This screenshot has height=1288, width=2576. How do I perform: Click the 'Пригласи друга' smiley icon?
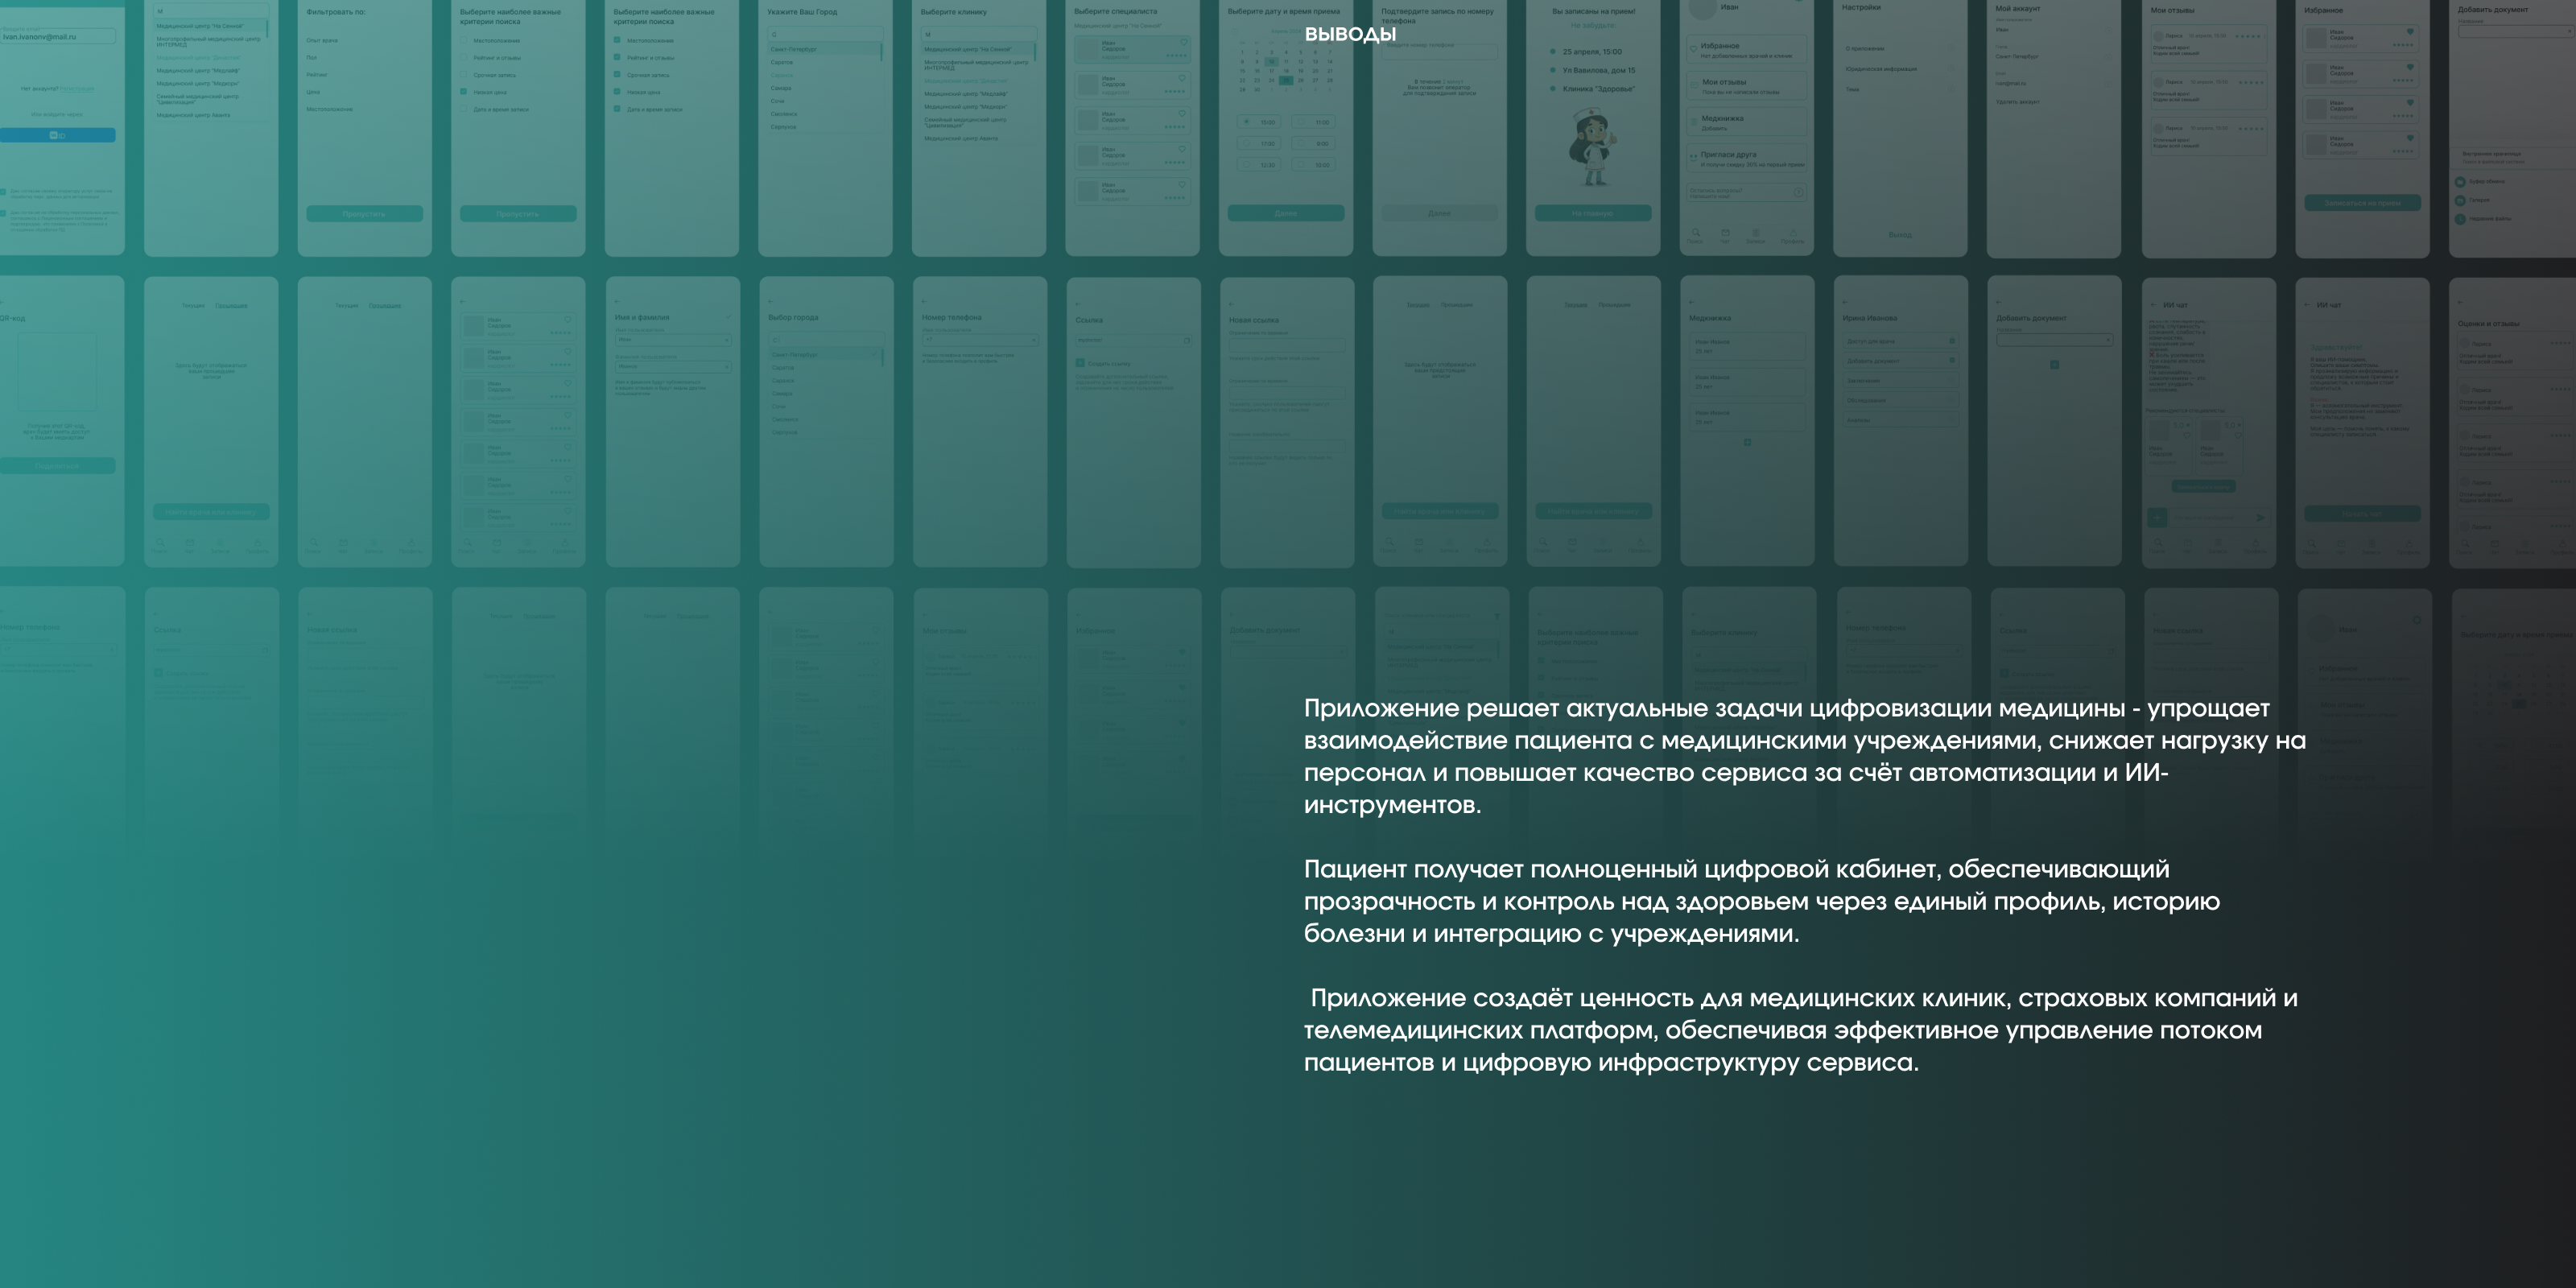(1693, 157)
